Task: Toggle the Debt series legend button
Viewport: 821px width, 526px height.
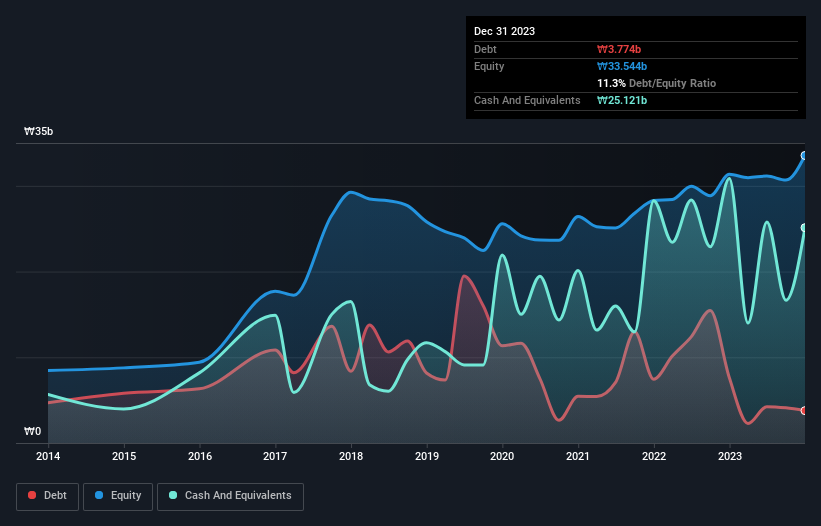Action: point(48,496)
